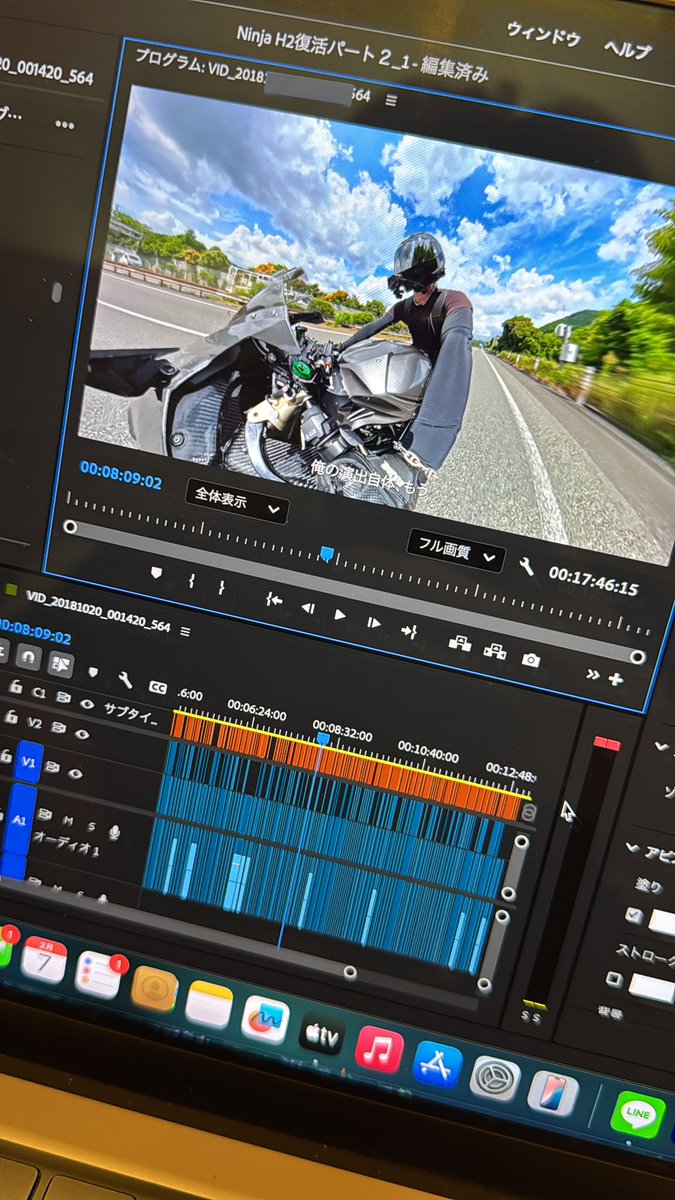The height and width of the screenshot is (1200, 675).
Task: Open the フル画質 playback resolution dropdown
Action: pos(455,551)
